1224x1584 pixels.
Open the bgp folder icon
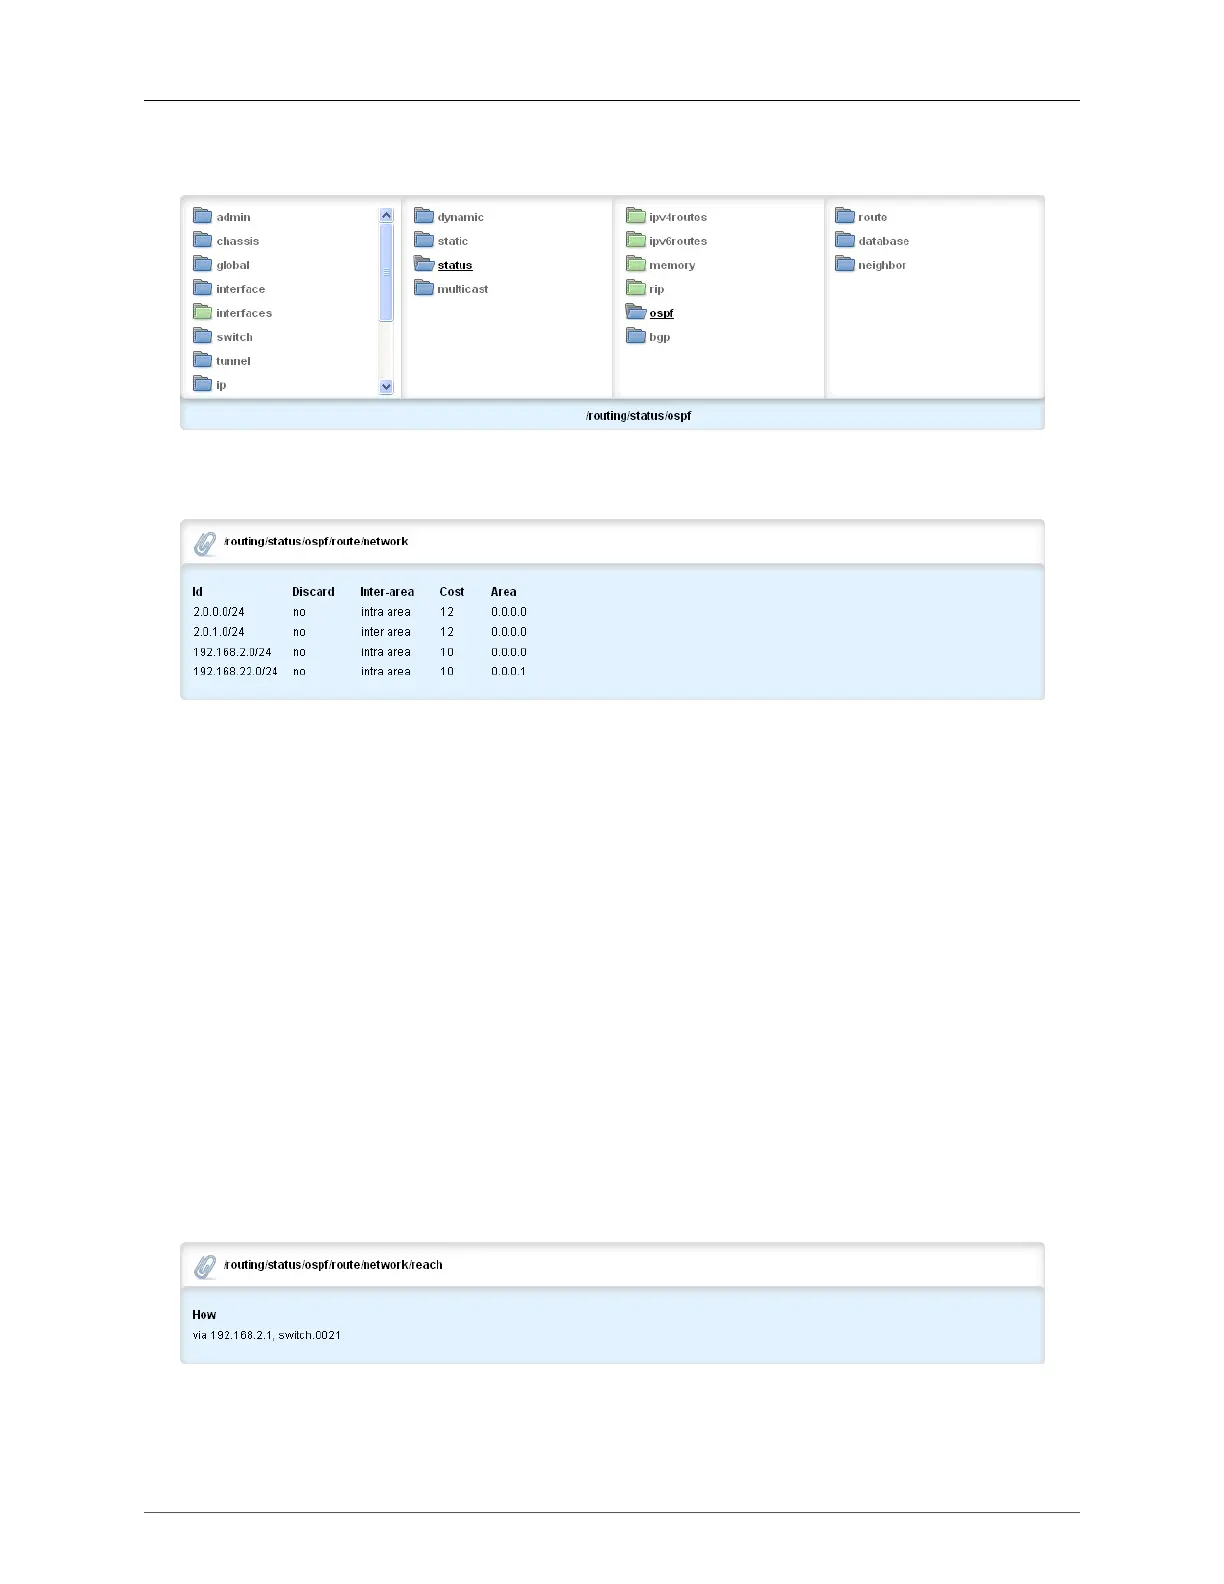(x=636, y=336)
